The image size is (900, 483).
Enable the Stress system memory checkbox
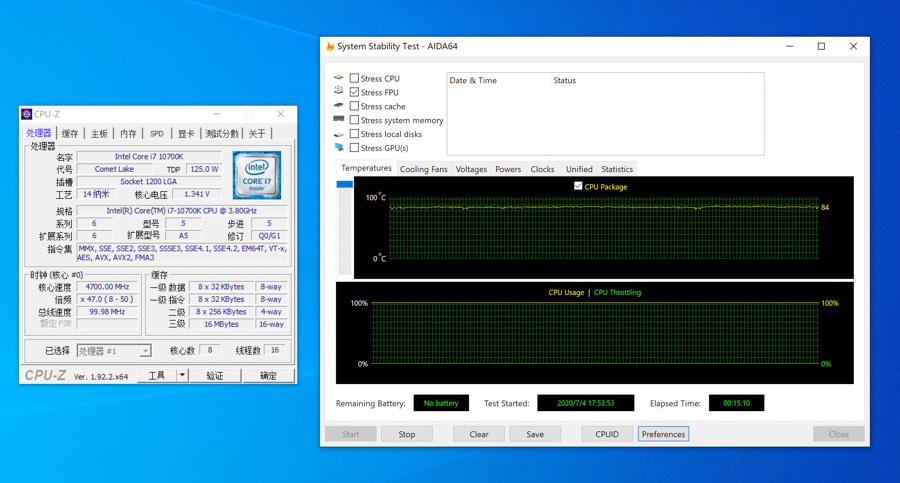(x=354, y=119)
